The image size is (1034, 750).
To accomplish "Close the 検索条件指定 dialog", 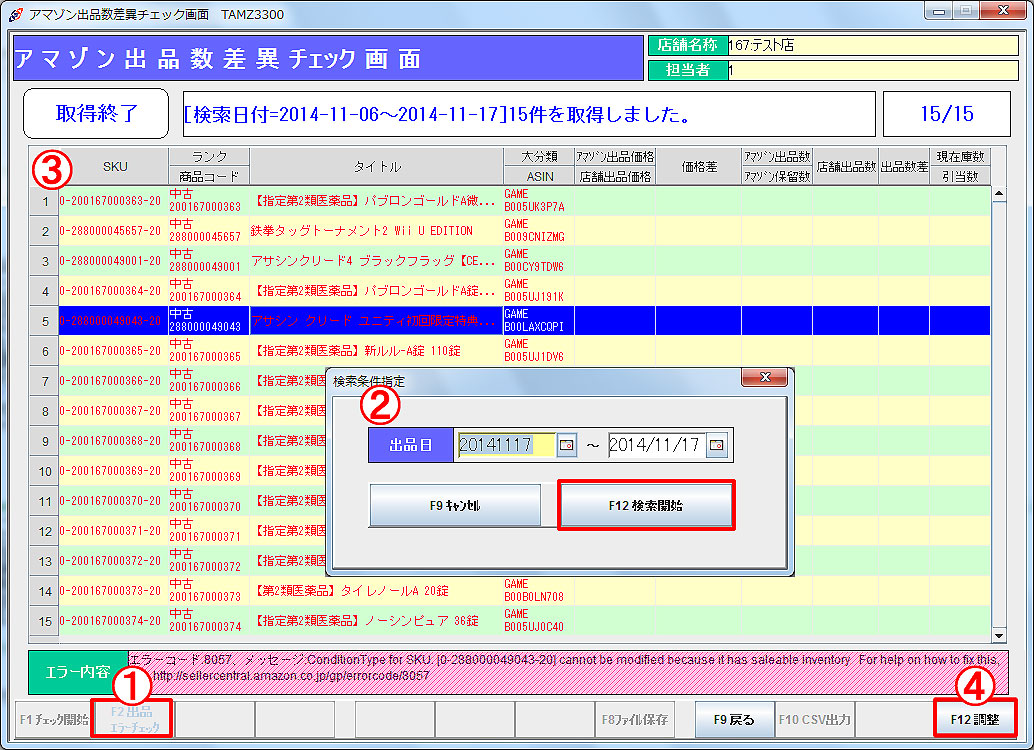I will coord(765,377).
